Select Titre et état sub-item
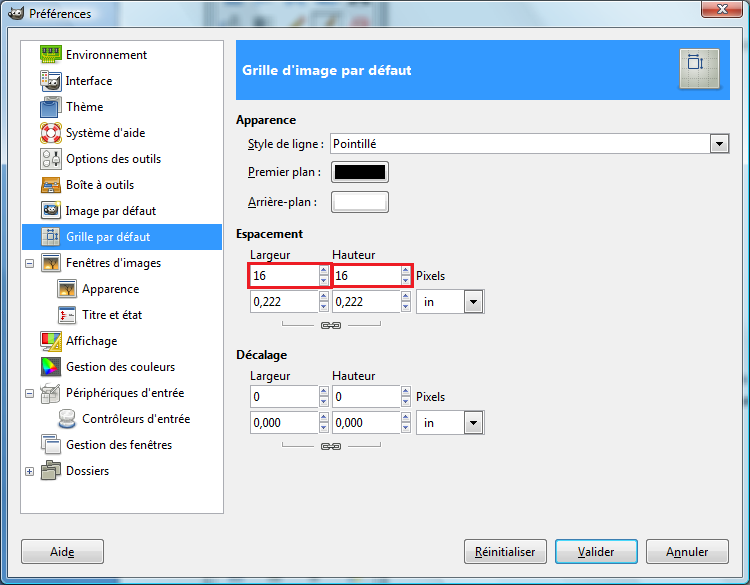 pyautogui.click(x=112, y=315)
